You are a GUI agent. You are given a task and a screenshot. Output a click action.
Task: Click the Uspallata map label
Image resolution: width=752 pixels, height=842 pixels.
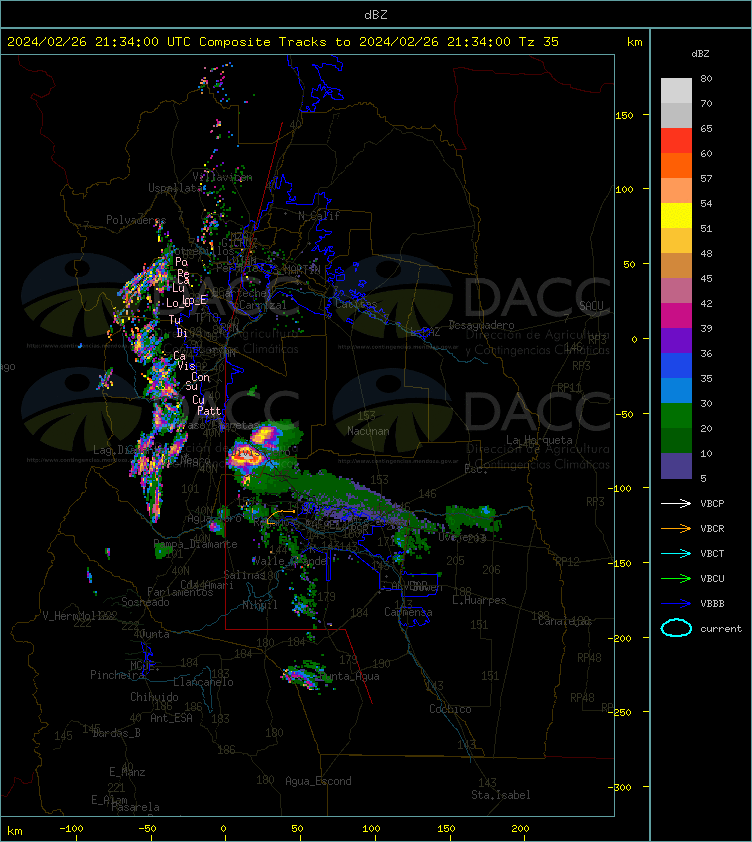pyautogui.click(x=175, y=188)
